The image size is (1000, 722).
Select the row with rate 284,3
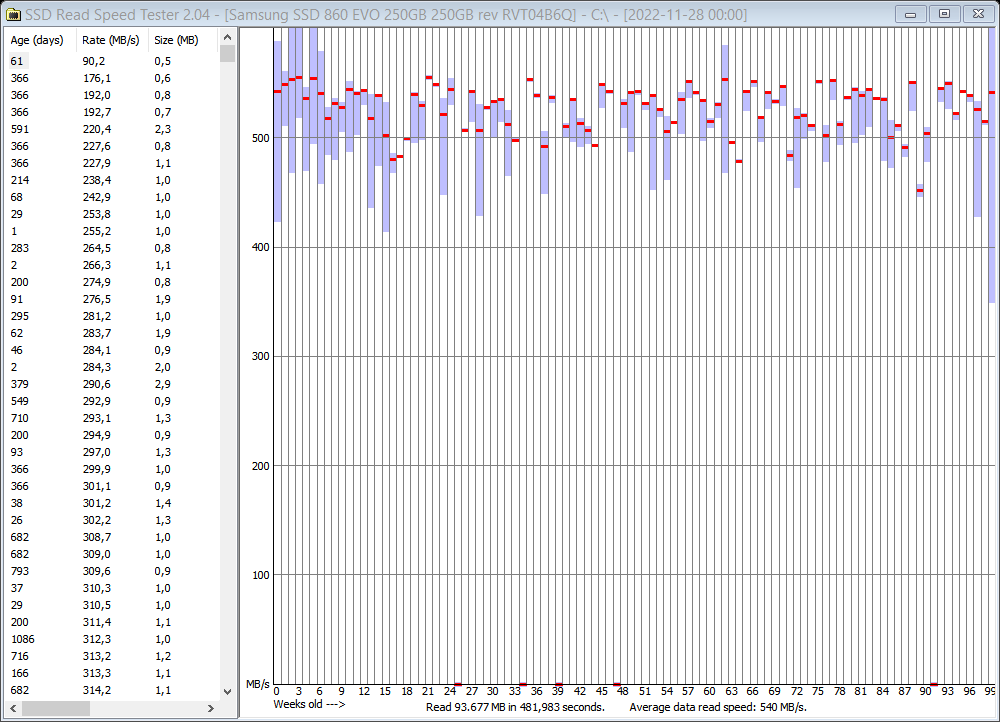click(112, 367)
